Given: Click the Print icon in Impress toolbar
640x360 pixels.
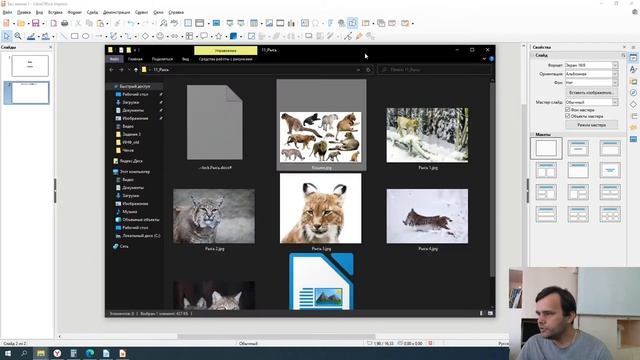Looking at the screenshot, I should coord(64,23).
